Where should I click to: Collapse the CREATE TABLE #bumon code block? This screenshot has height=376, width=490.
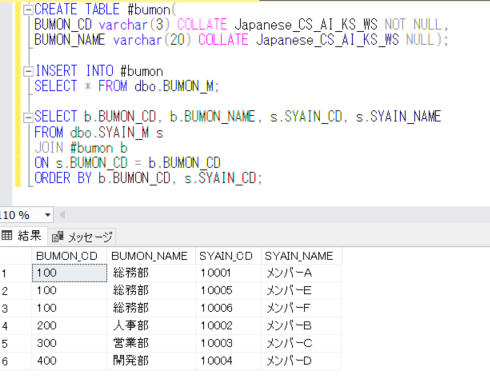click(28, 10)
